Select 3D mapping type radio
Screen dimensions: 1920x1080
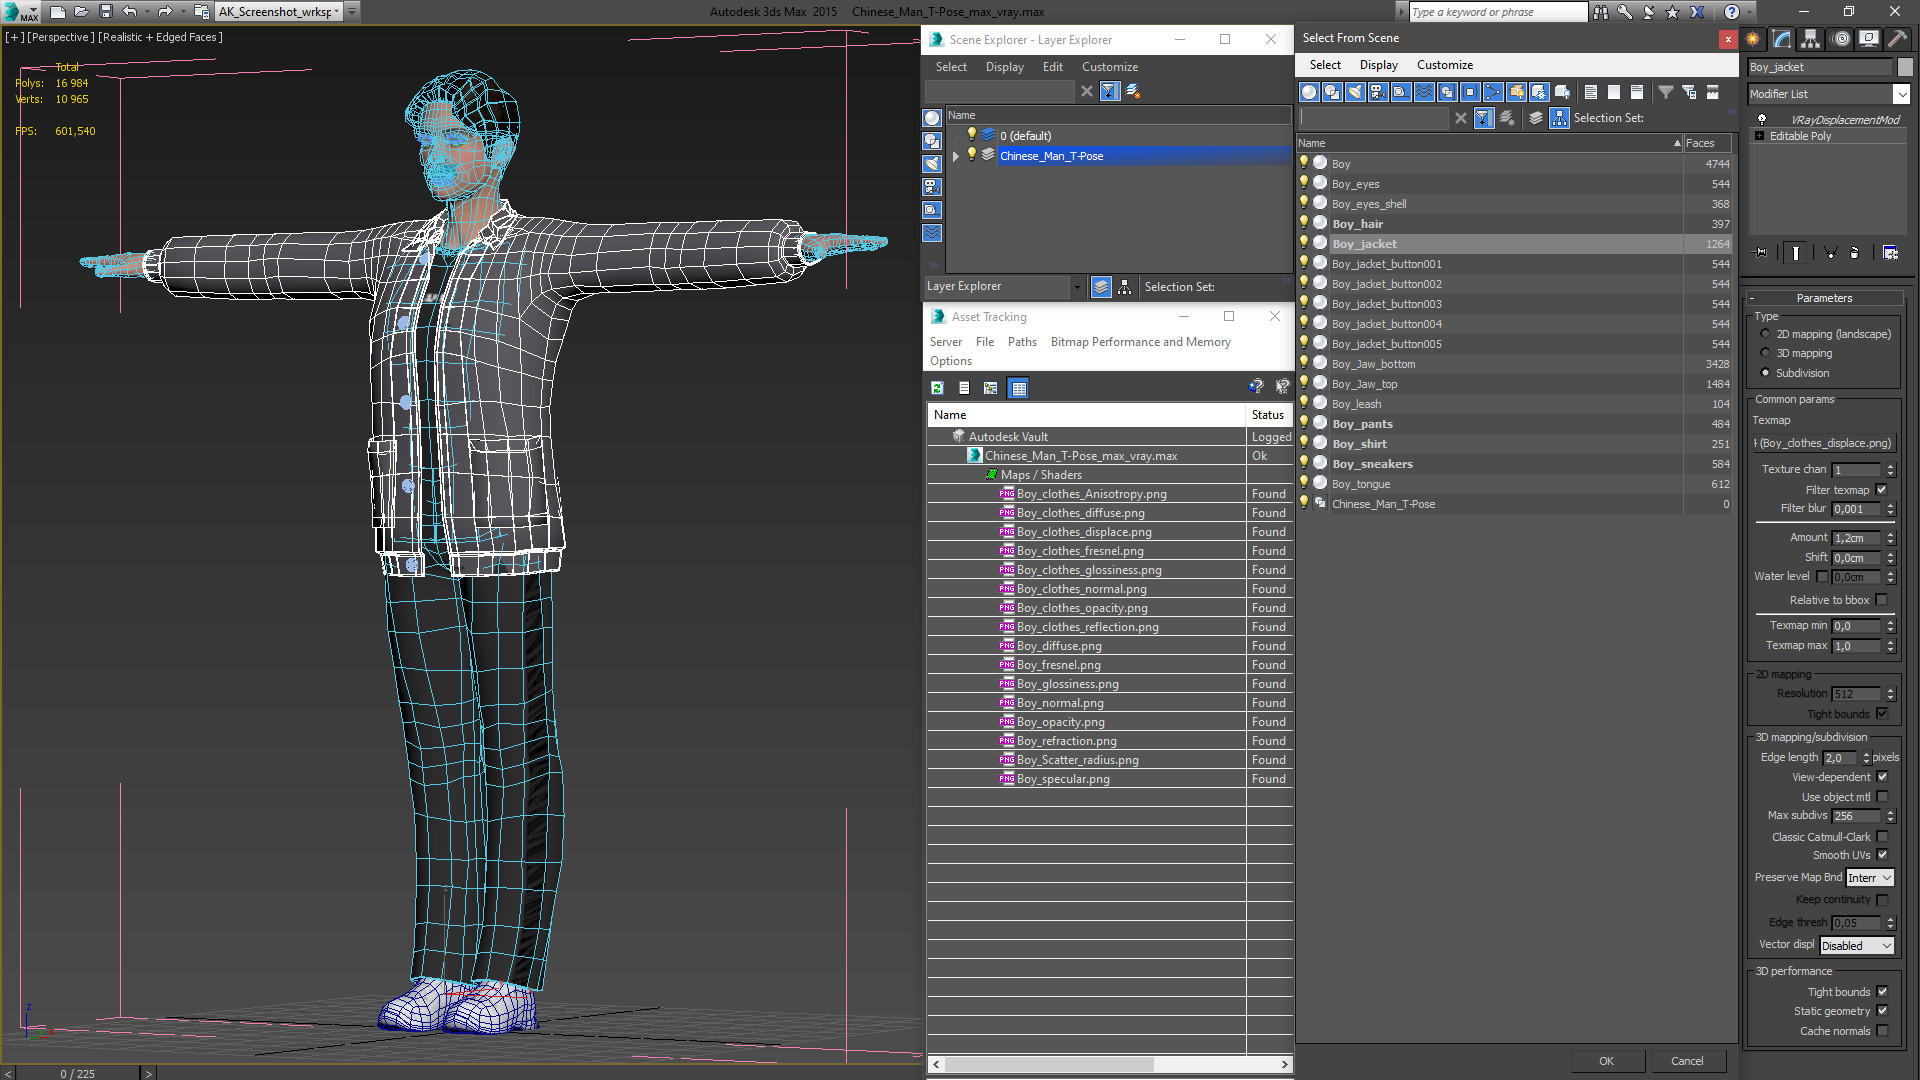pos(1766,353)
